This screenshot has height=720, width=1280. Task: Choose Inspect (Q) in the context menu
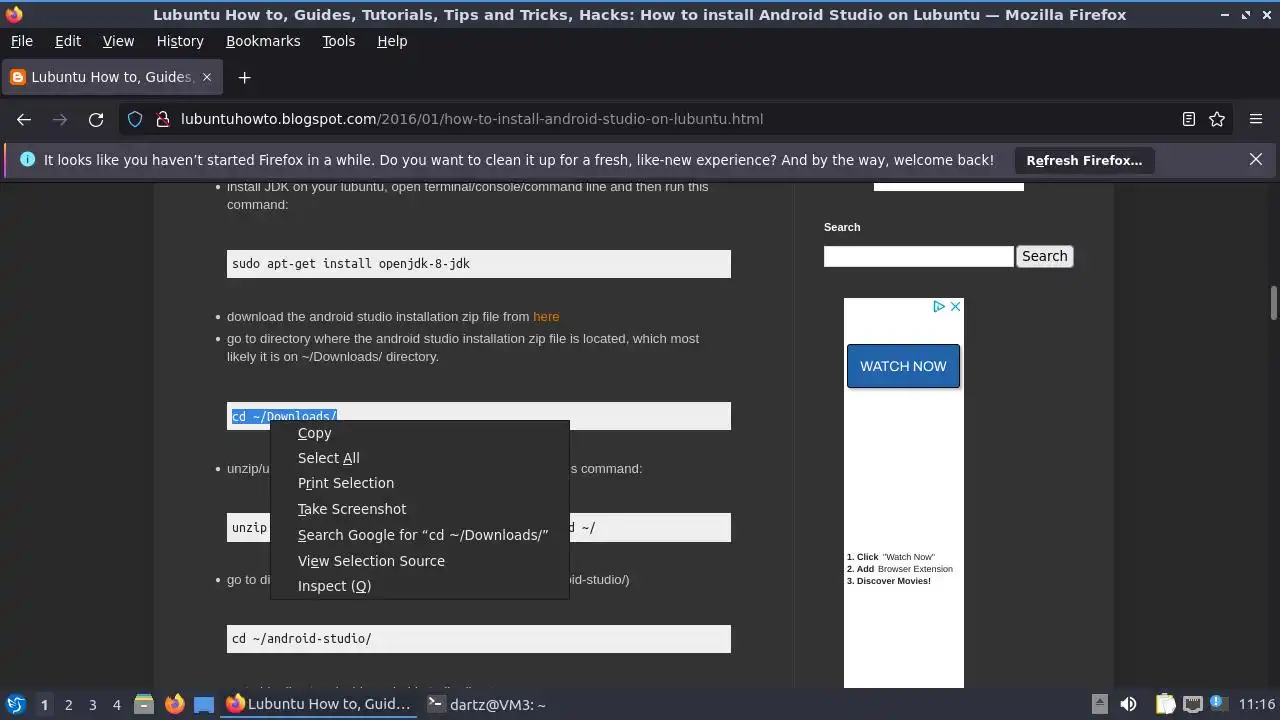click(420, 586)
